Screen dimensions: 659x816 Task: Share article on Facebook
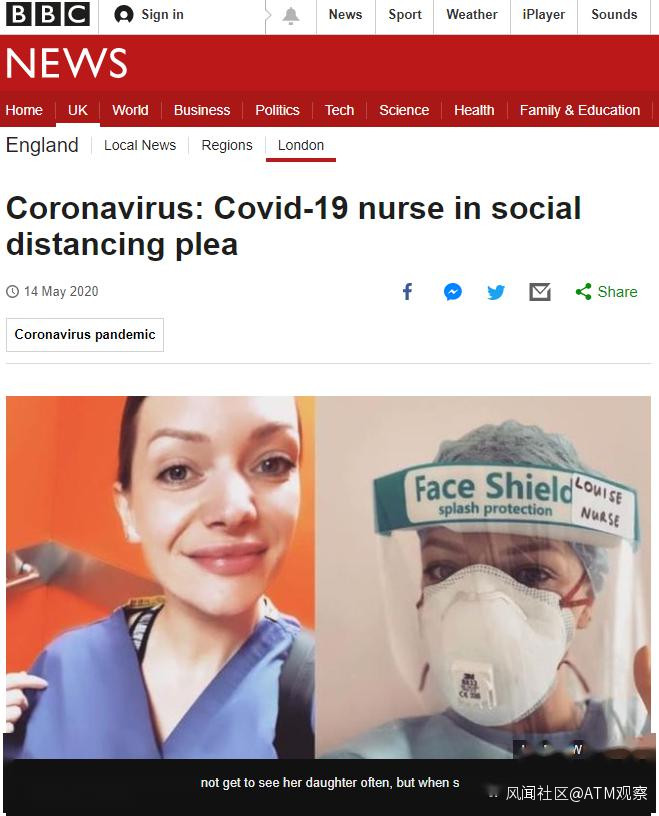coord(408,291)
